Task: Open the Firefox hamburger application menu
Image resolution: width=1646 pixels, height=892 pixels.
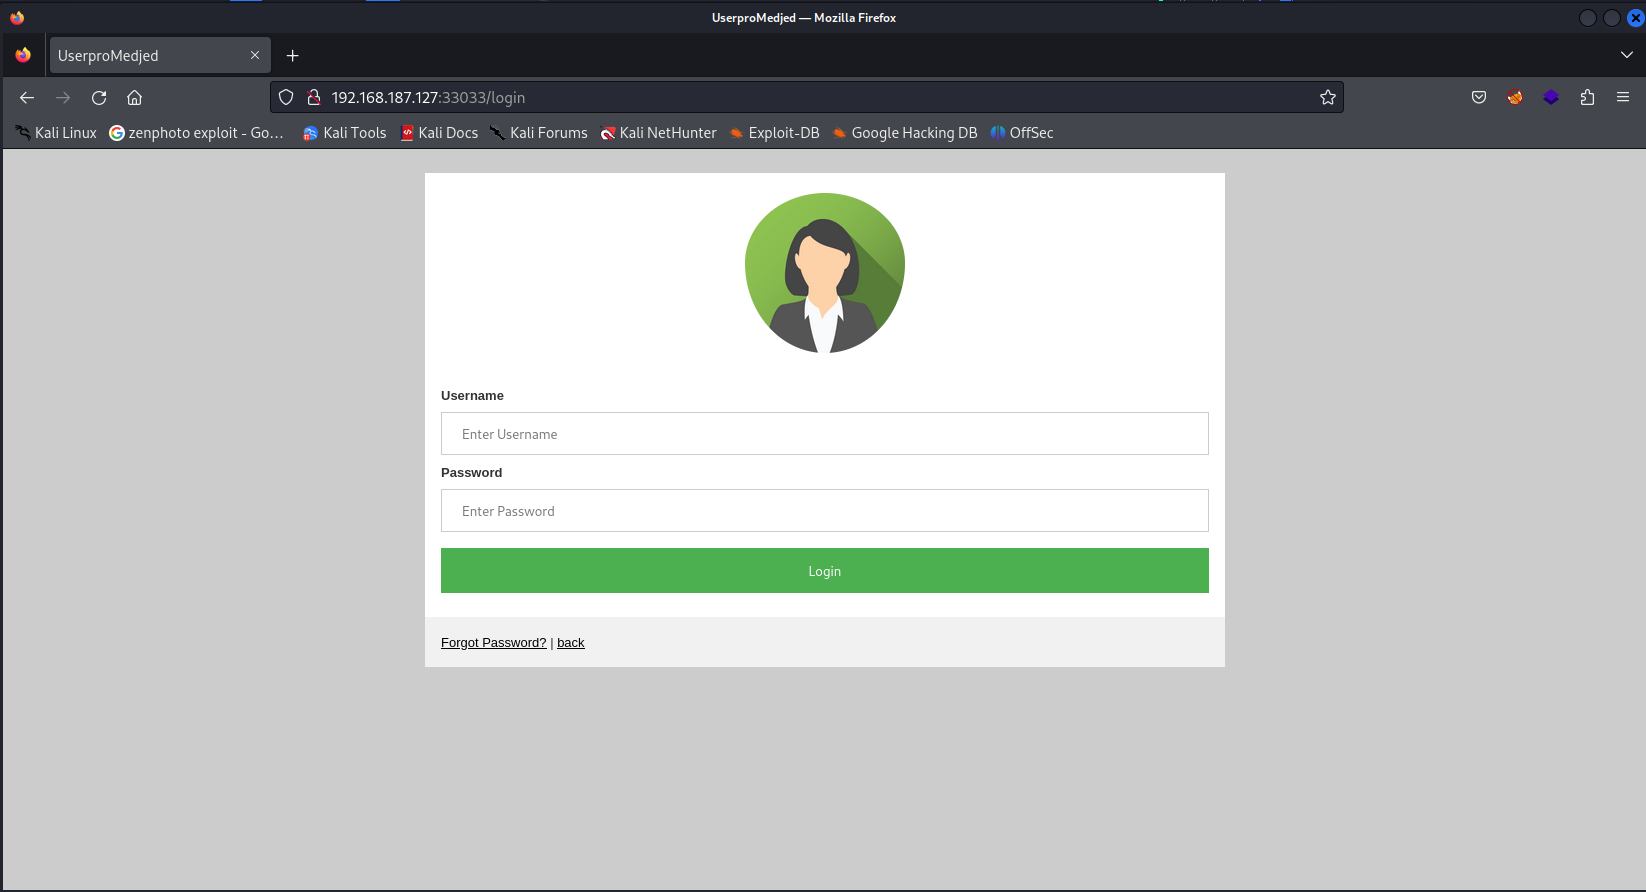Action: coord(1623,97)
